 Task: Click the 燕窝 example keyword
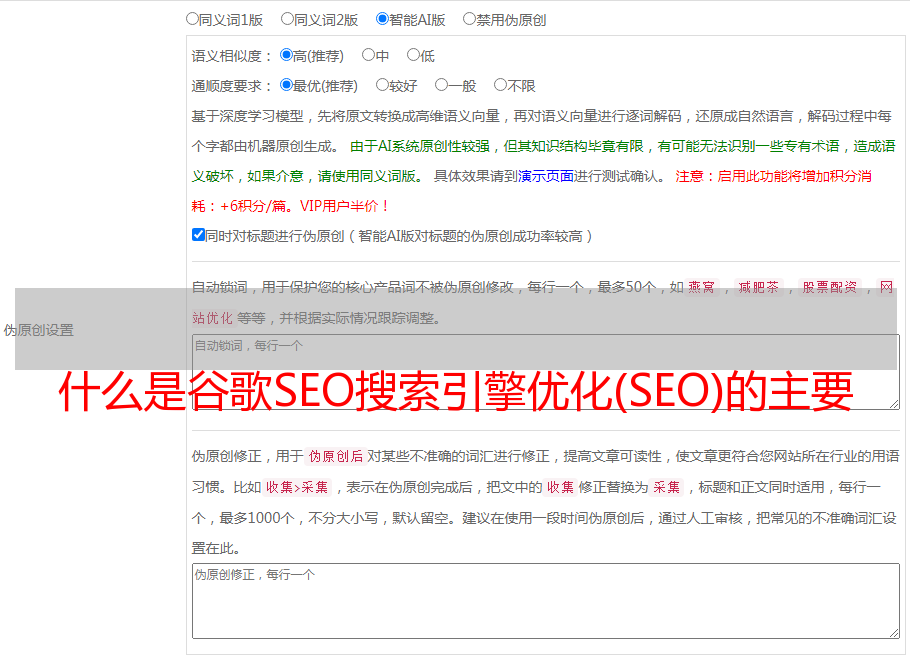701,287
